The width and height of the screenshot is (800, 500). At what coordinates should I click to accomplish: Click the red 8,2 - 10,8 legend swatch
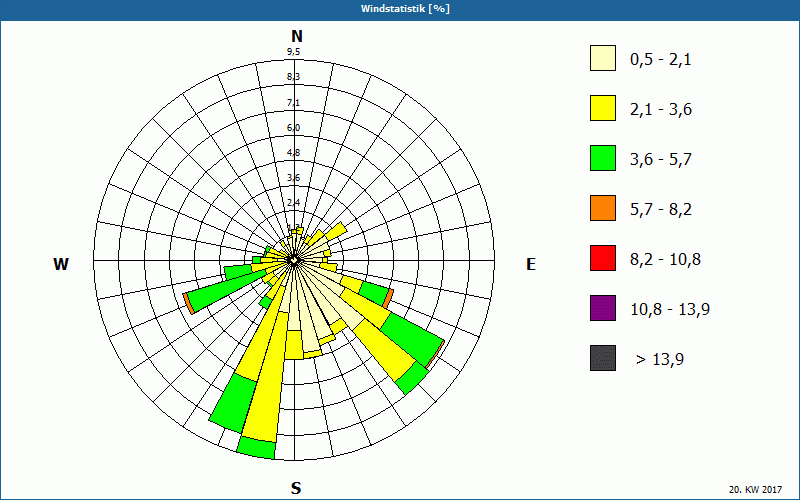tap(603, 258)
